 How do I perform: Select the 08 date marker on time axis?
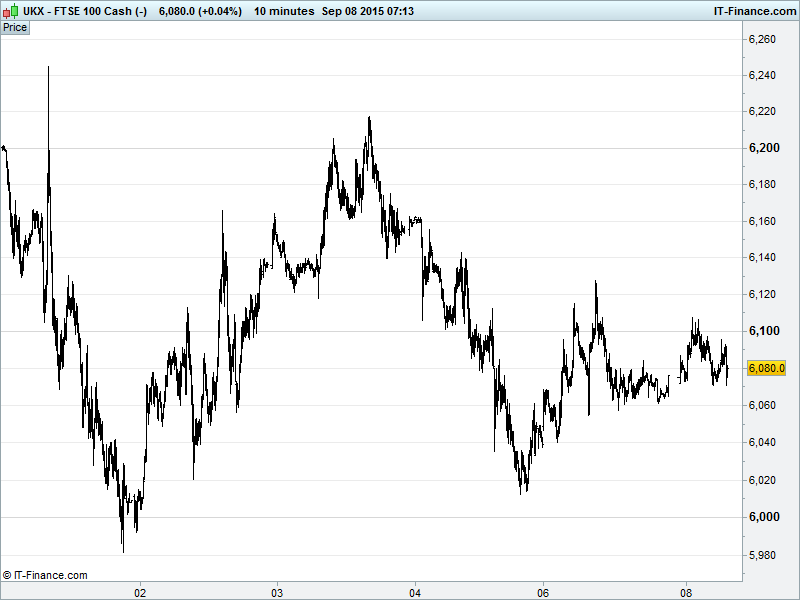click(687, 590)
